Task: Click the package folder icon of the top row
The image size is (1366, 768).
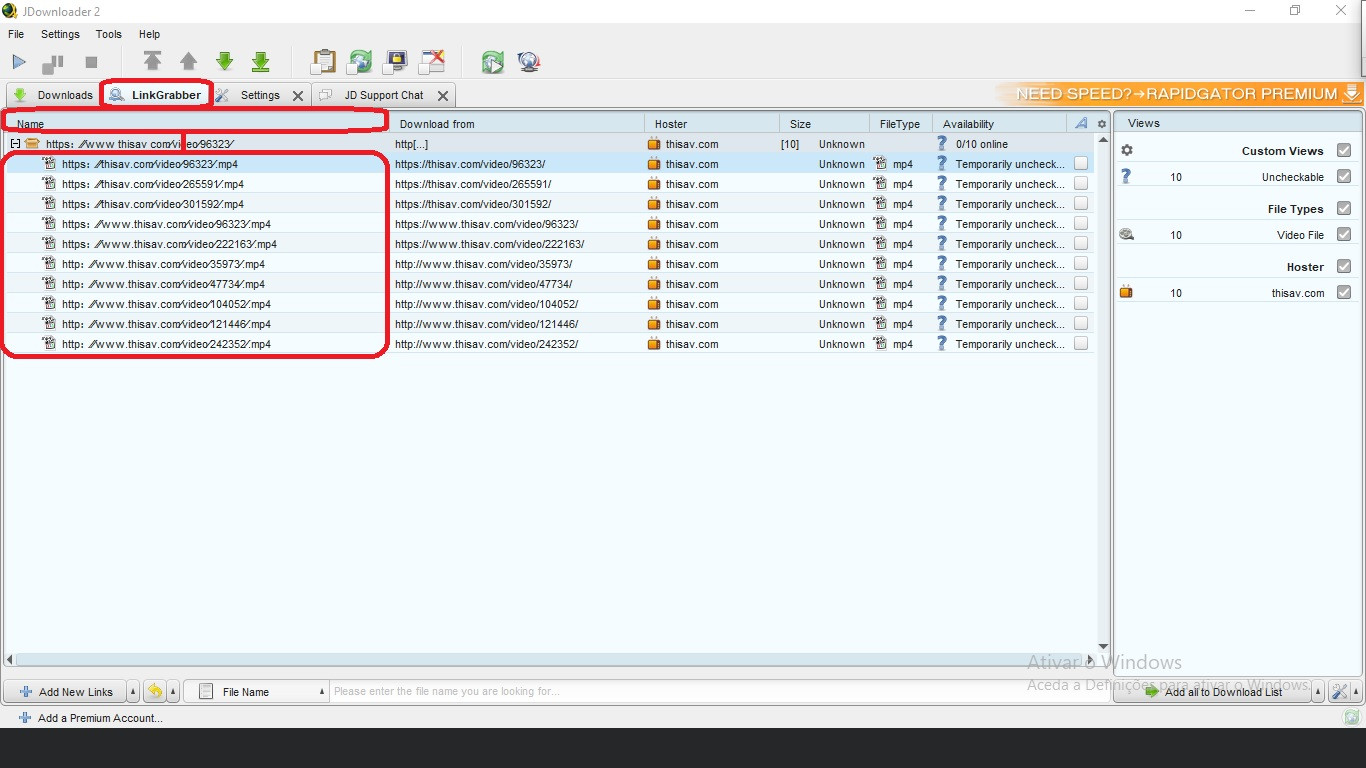Action: 32,144
